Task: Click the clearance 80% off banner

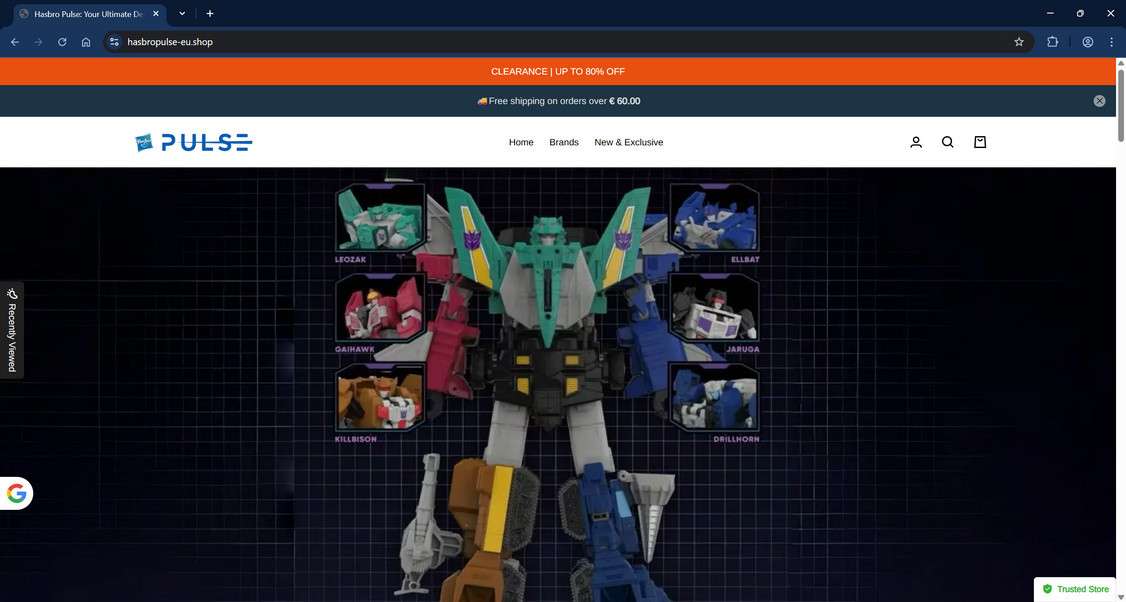Action: pyautogui.click(x=558, y=71)
